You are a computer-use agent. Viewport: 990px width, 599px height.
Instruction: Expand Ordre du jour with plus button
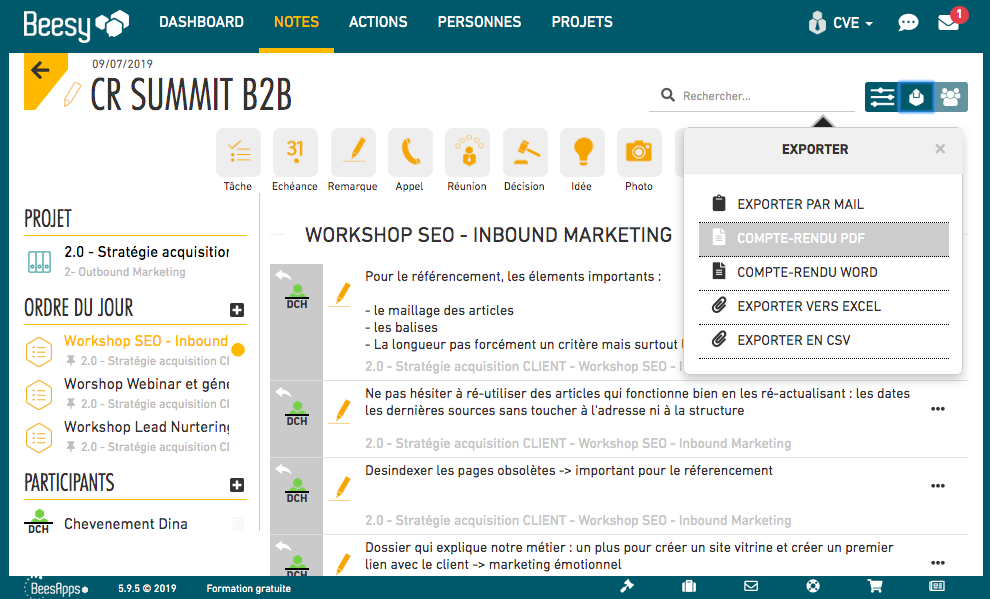click(237, 310)
